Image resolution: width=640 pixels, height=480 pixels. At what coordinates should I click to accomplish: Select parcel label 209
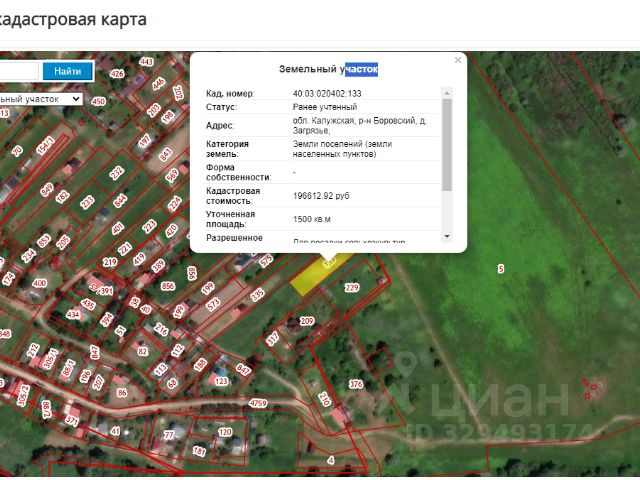[x=307, y=321]
